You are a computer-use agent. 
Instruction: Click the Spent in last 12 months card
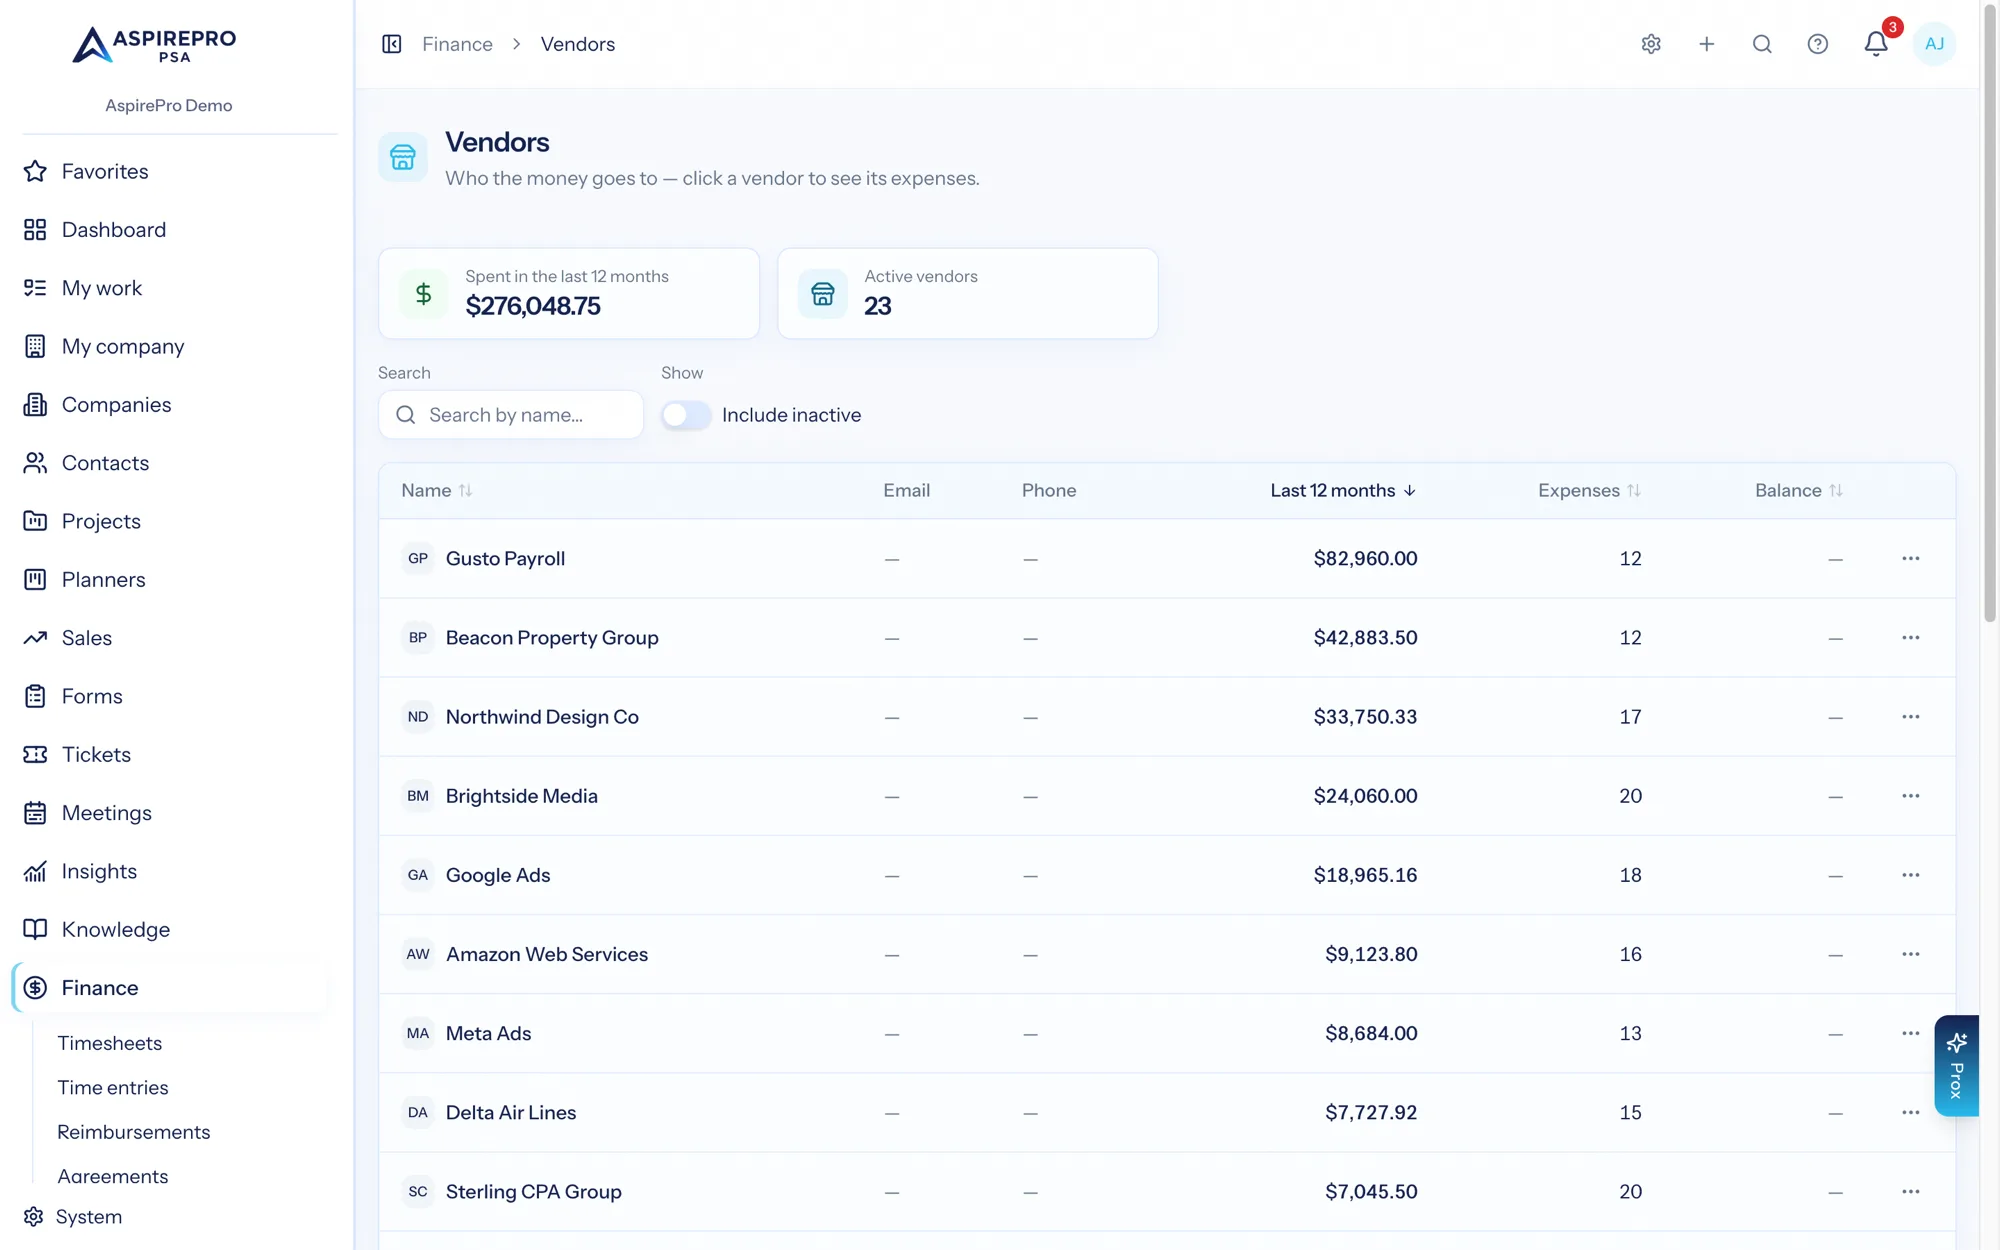tap(569, 293)
